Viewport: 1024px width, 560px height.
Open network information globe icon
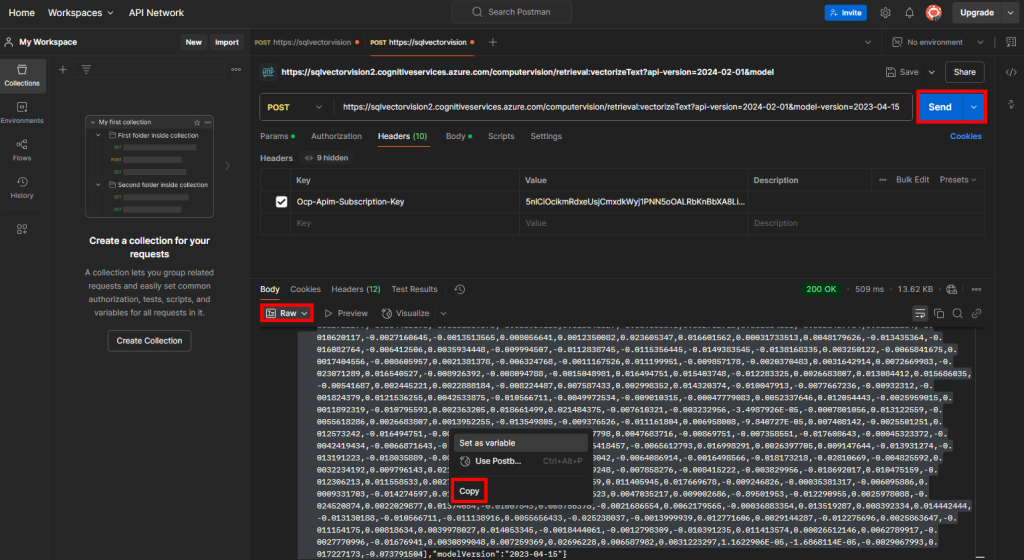point(952,289)
